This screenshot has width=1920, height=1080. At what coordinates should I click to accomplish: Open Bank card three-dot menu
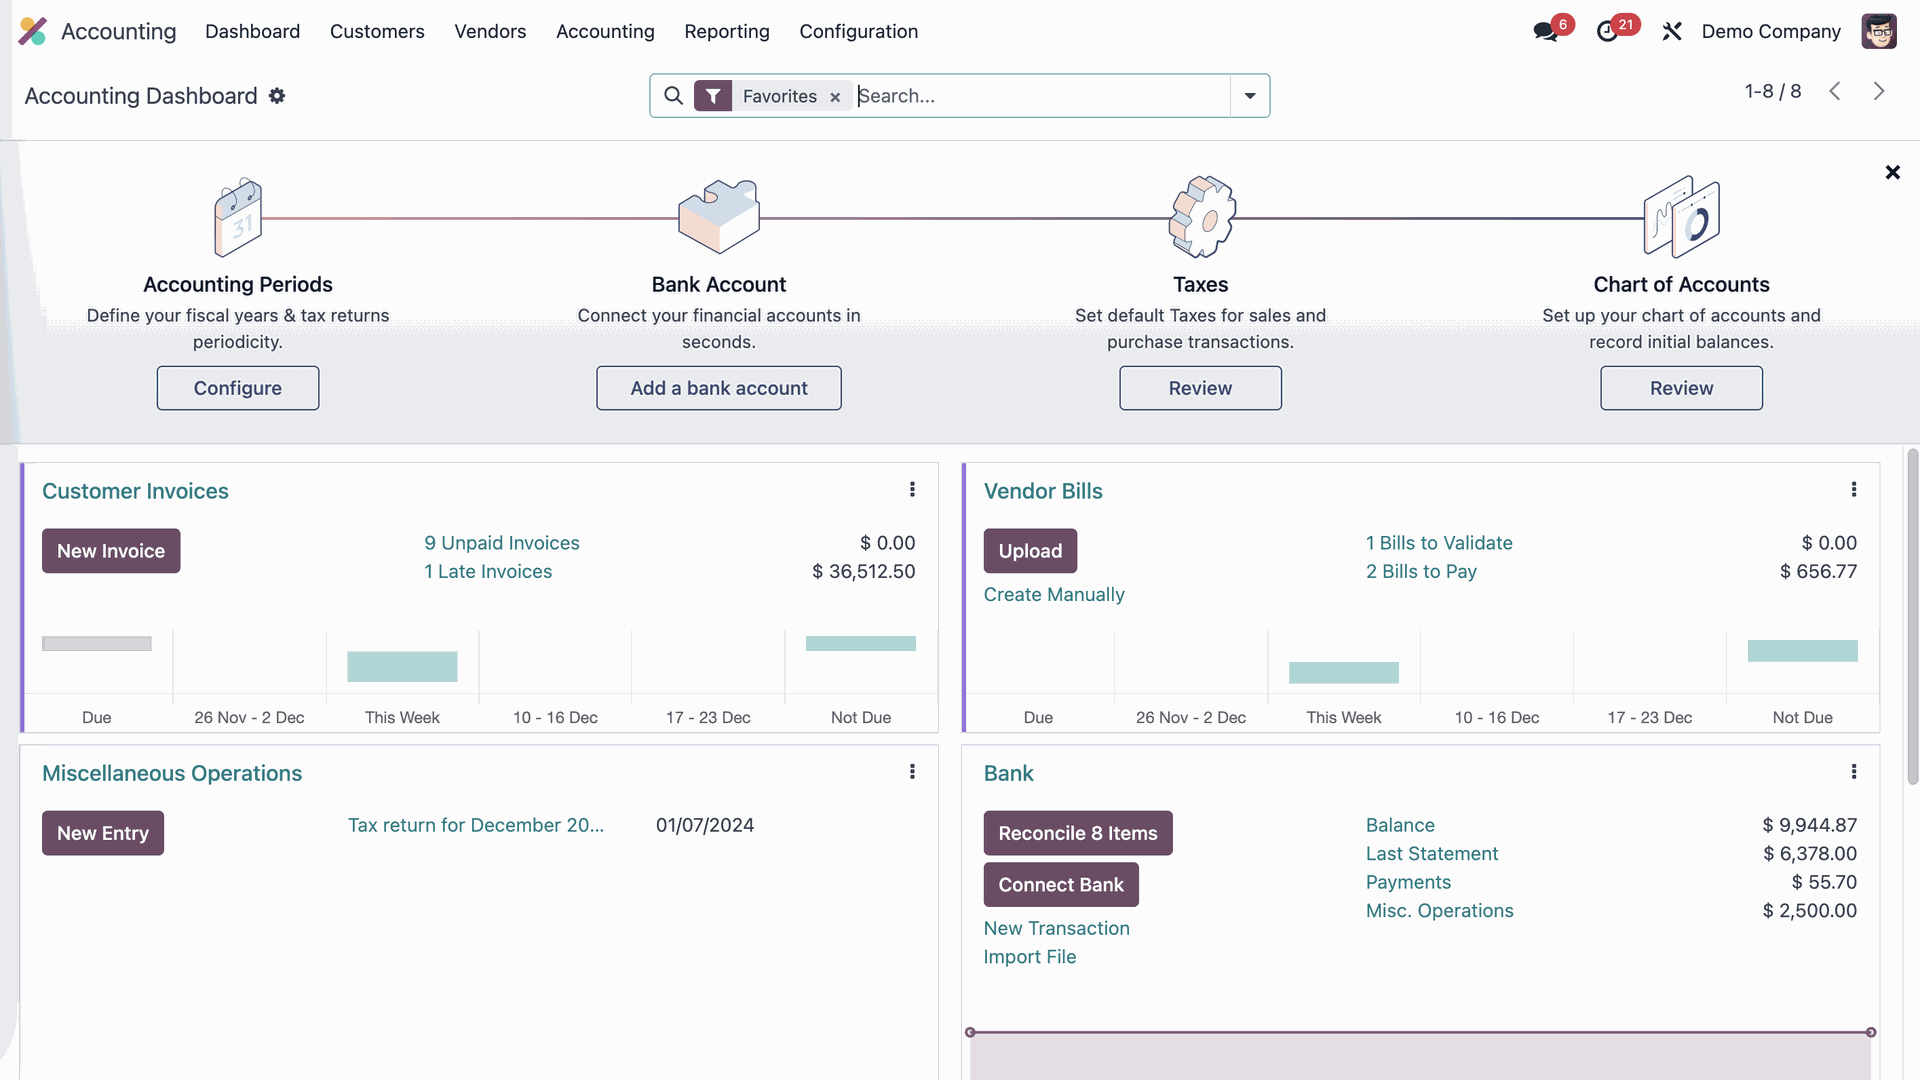coord(1854,772)
